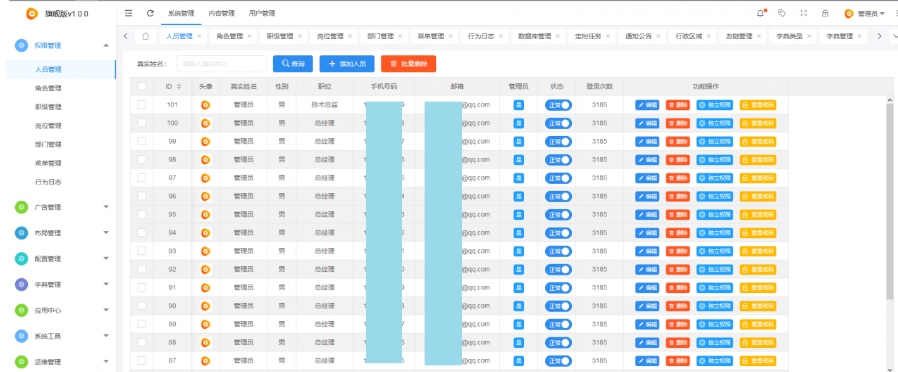Expand the 布局管理 sidebar group arrow
Image resolution: width=898 pixels, height=372 pixels.
click(106, 233)
